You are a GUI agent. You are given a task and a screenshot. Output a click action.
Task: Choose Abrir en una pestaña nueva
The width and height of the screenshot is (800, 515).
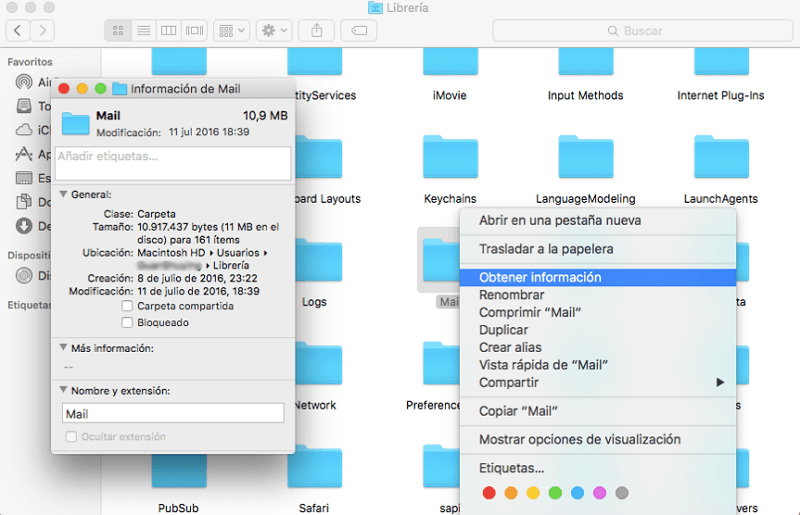tap(597, 220)
